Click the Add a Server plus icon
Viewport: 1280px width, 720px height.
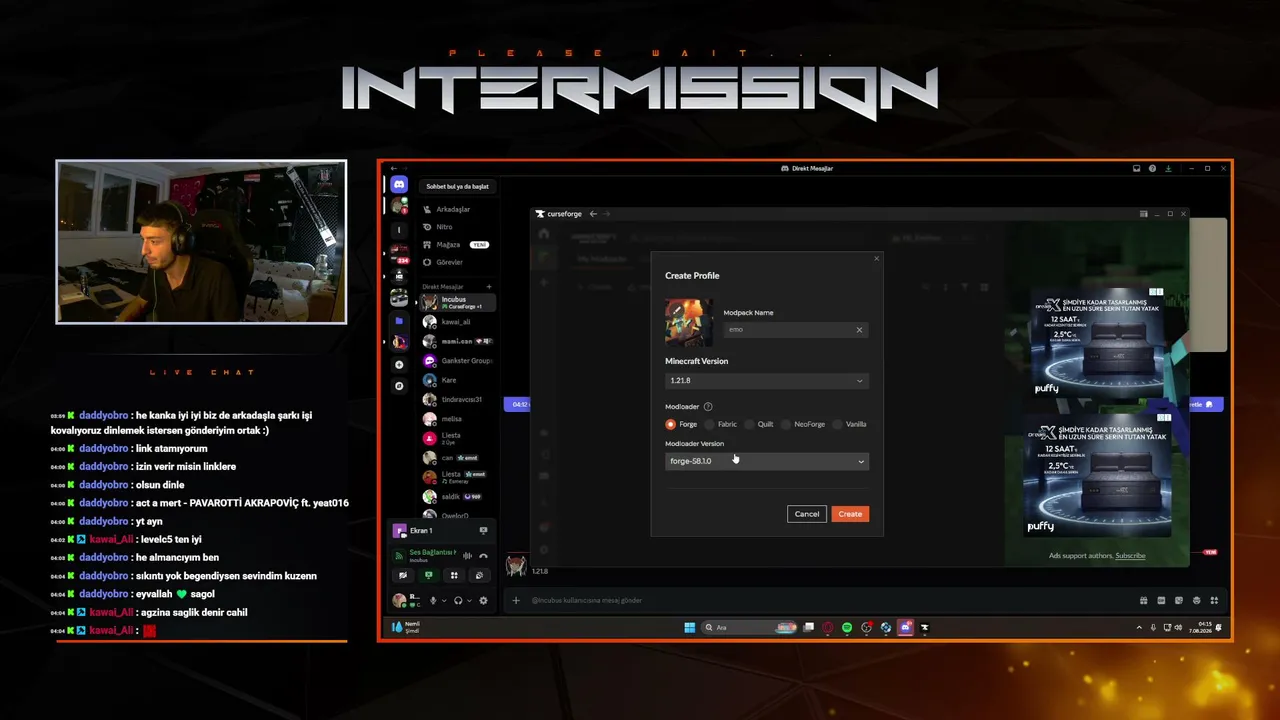[x=399, y=365]
